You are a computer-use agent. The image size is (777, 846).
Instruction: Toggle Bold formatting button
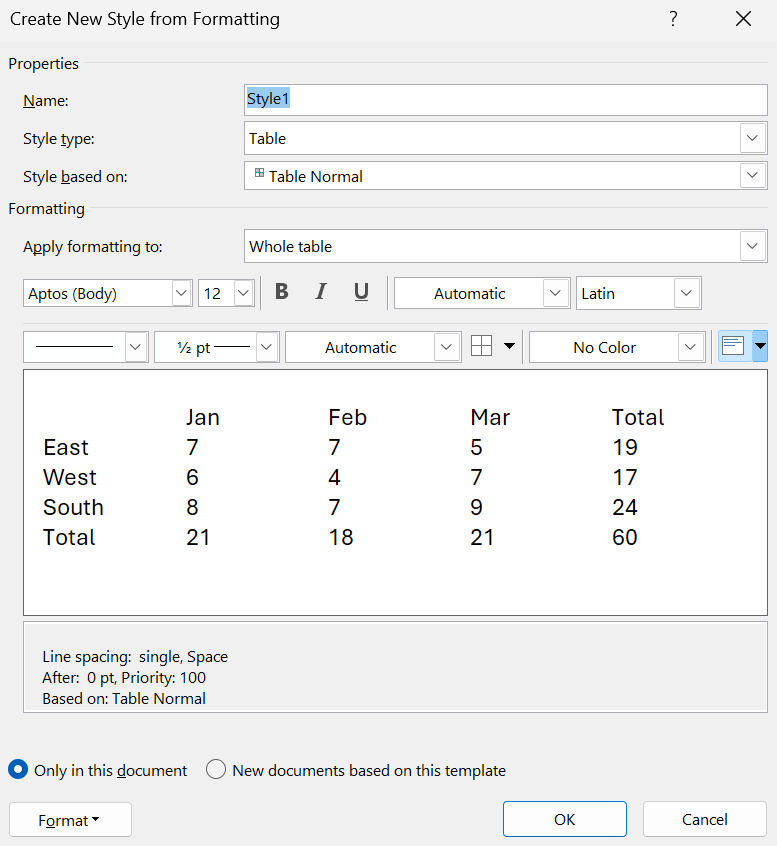pyautogui.click(x=282, y=292)
